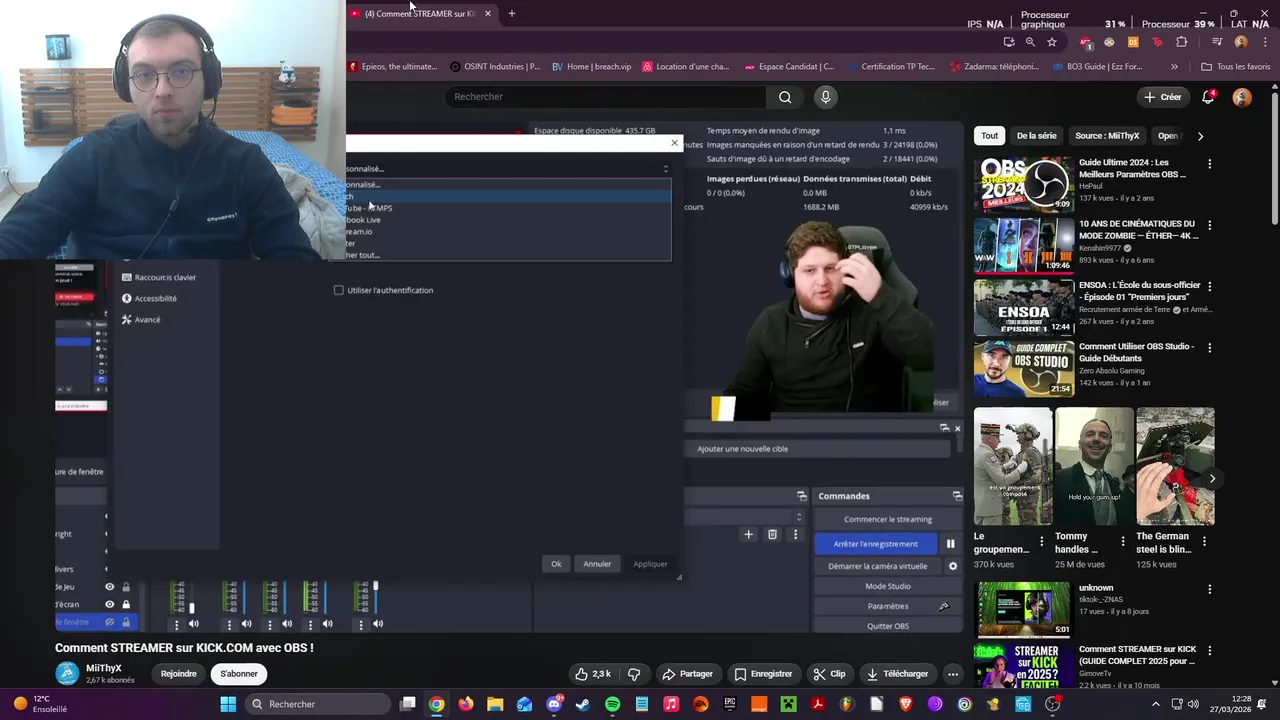
Task: Select 'Tout' filter chip
Action: coord(989,136)
